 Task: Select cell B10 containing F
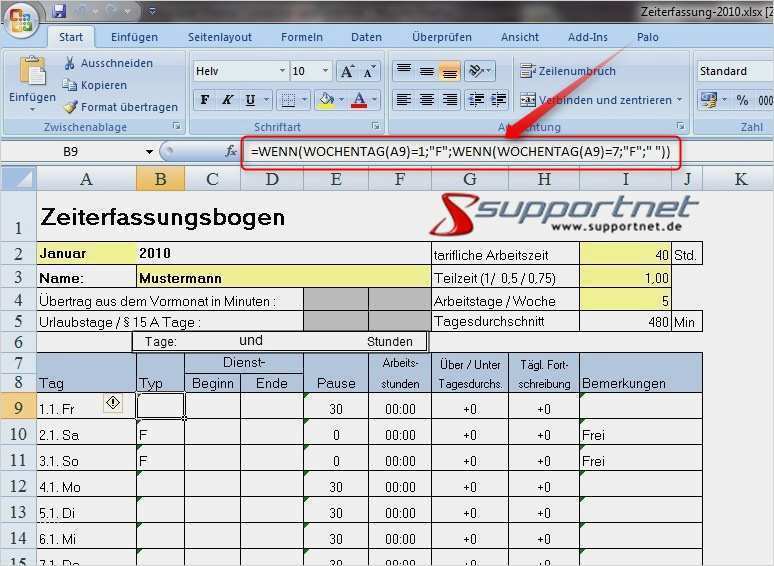160,435
